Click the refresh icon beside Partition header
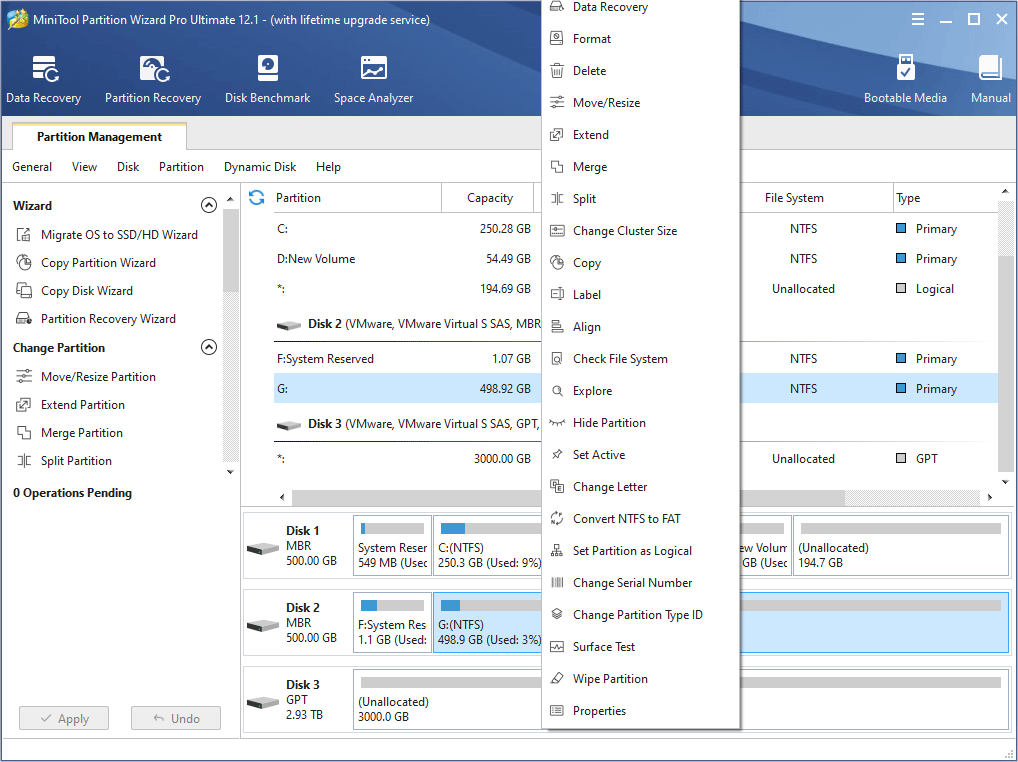Viewport: 1018px width, 762px height. [256, 197]
